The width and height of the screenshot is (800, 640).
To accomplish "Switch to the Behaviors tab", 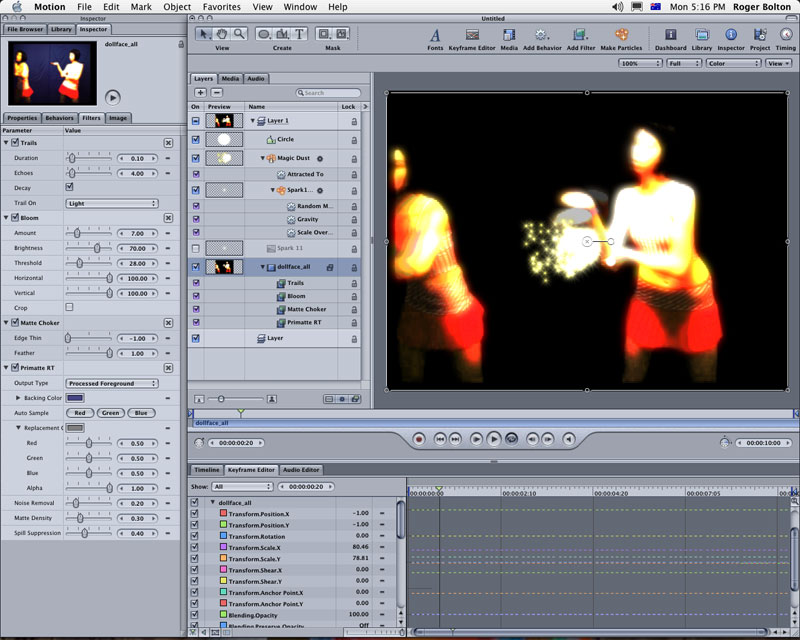I will pyautogui.click(x=60, y=118).
